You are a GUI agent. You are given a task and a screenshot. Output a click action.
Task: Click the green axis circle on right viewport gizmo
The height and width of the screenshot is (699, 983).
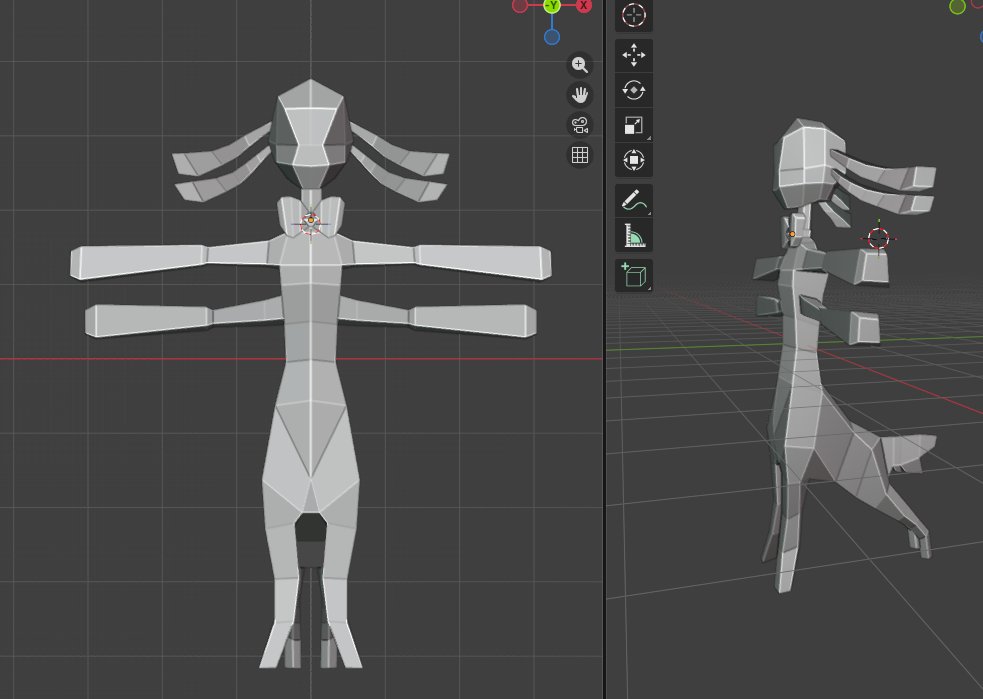pos(957,6)
